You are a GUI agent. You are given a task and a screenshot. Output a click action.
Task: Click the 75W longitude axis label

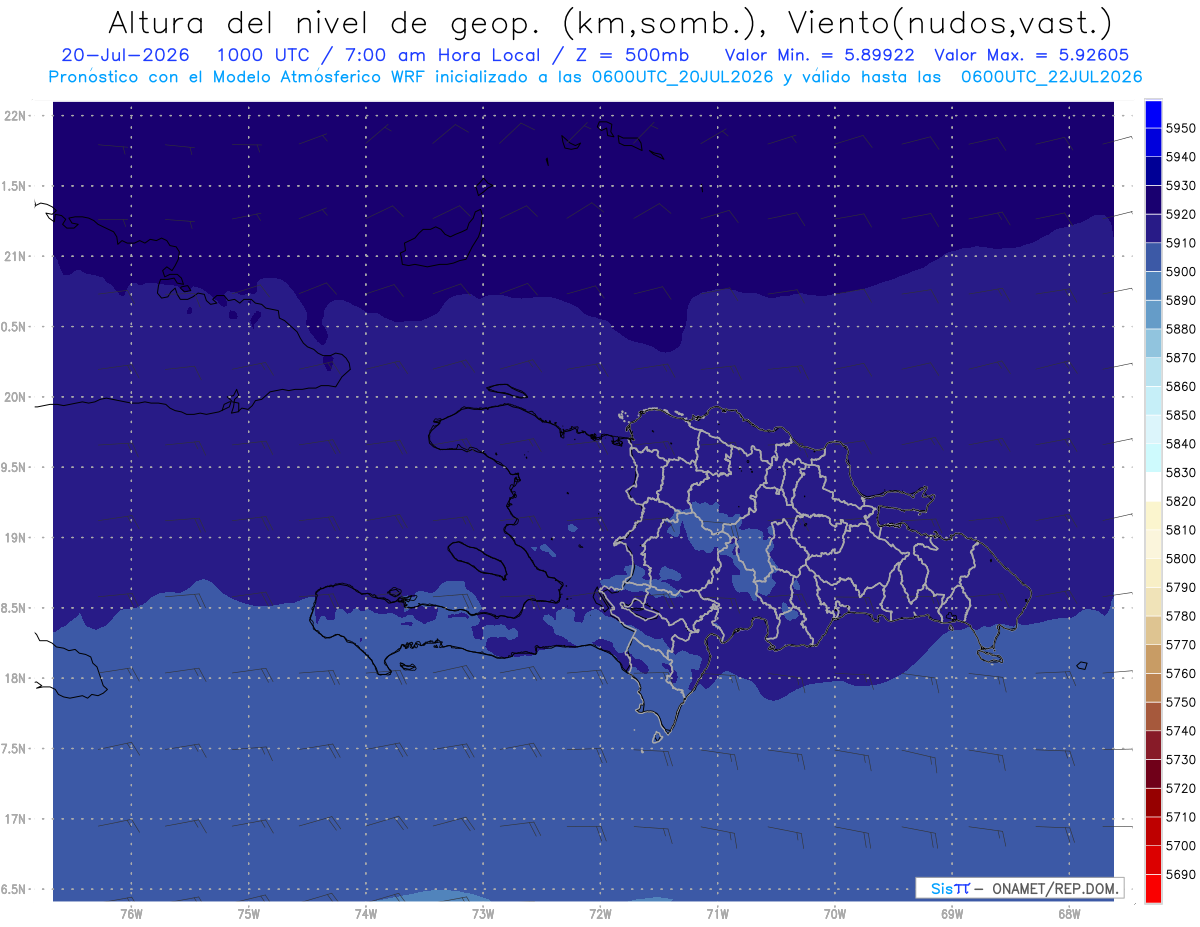[249, 914]
